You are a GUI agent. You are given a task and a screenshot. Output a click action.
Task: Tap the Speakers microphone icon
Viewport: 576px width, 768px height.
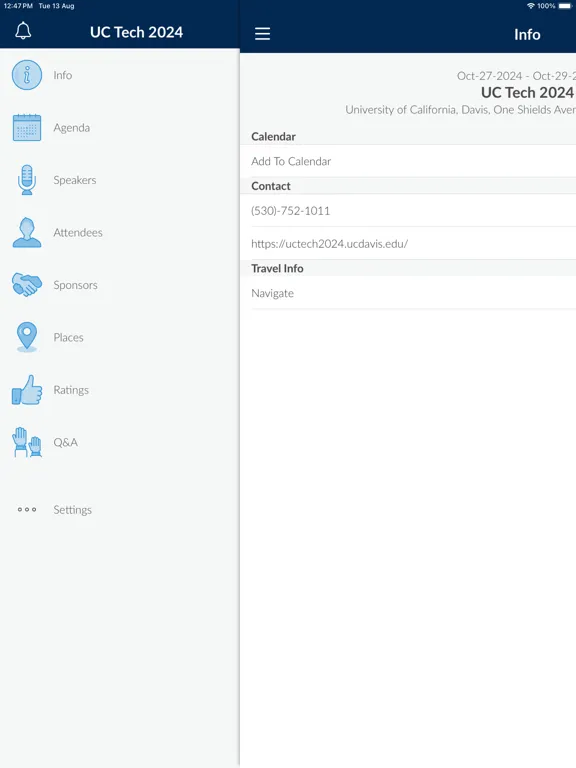tap(27, 180)
